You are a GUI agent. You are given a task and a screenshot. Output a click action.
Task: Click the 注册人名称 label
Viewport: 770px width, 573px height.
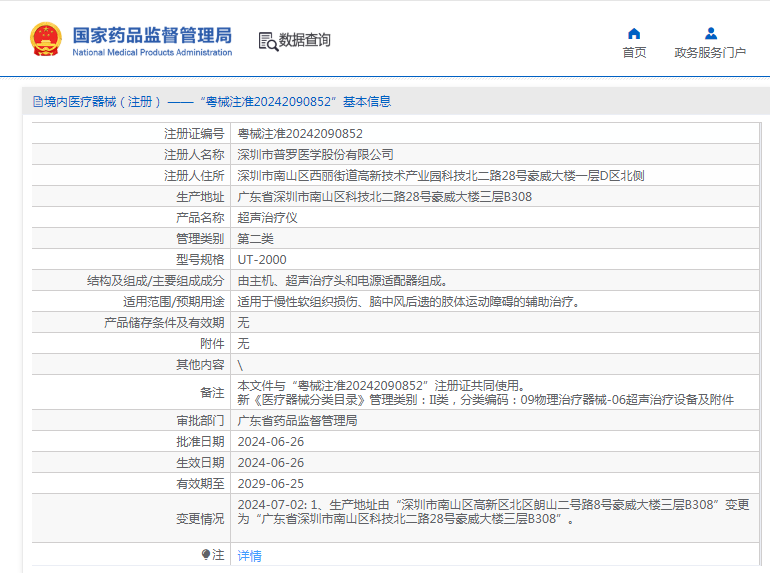point(194,155)
